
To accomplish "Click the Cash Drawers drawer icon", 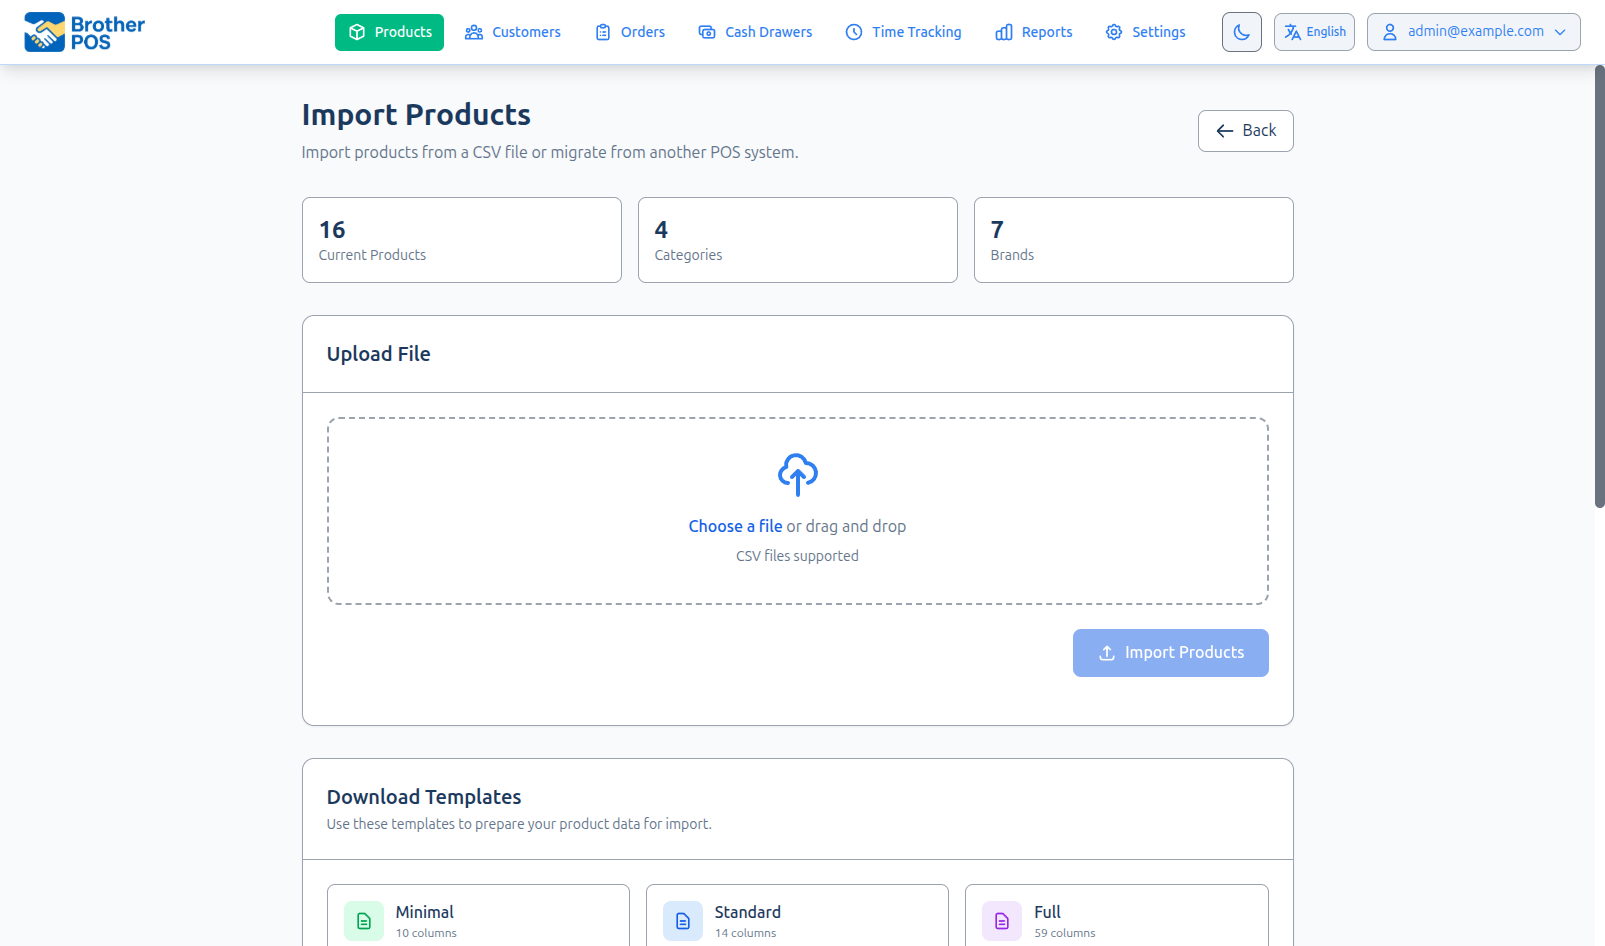I will 706,32.
